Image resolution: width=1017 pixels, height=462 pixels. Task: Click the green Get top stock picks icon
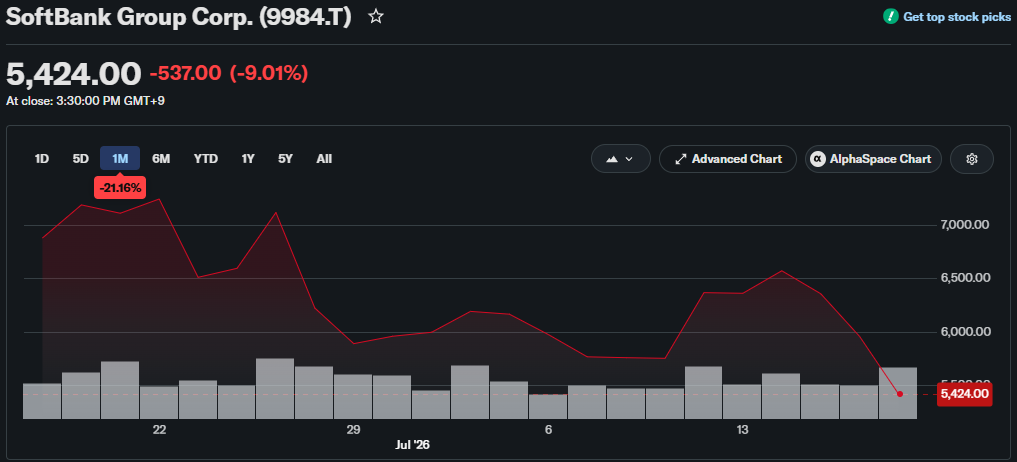coord(891,17)
